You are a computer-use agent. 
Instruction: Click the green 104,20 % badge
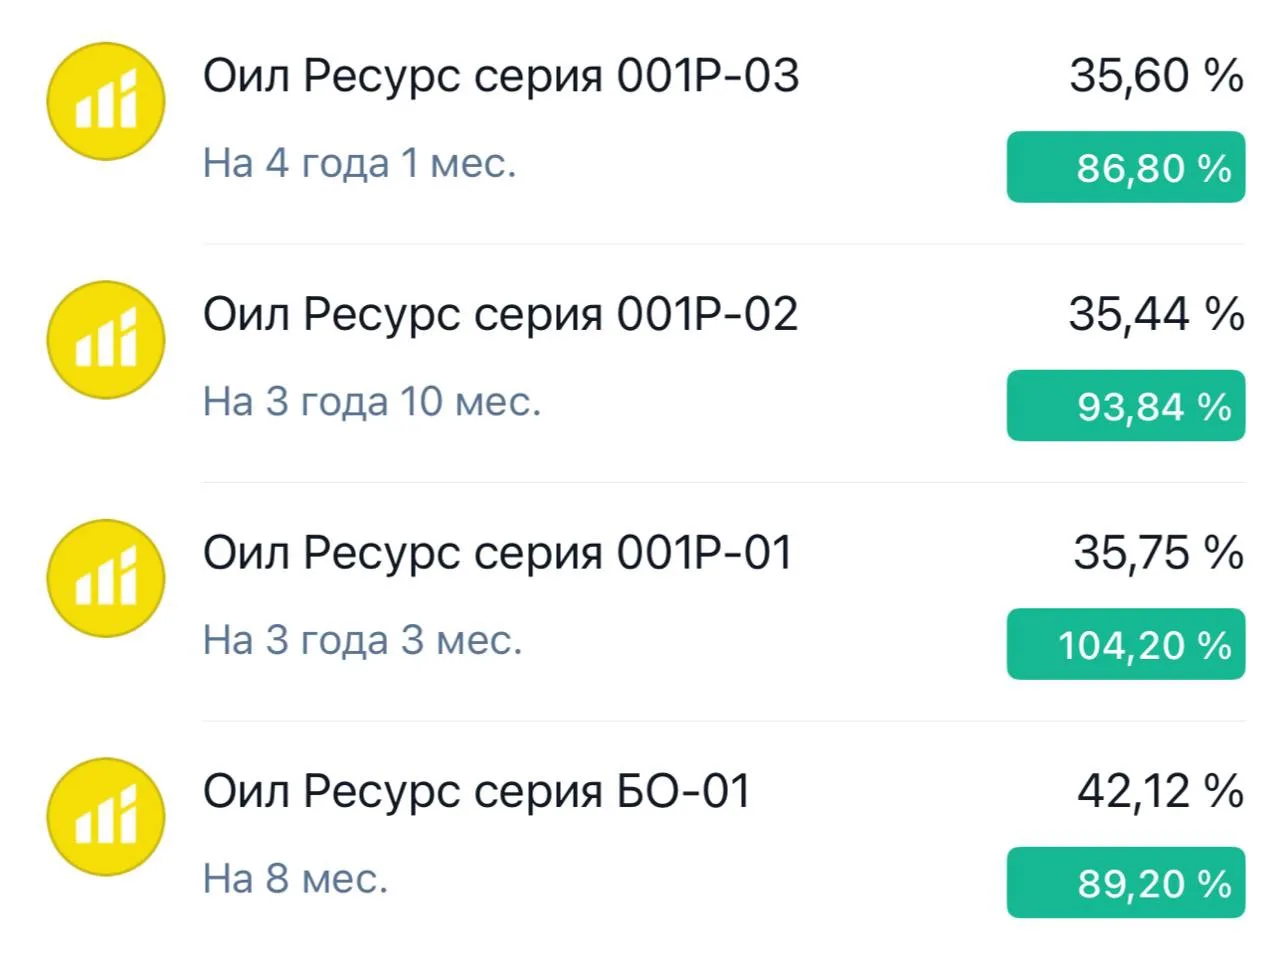tap(1126, 644)
